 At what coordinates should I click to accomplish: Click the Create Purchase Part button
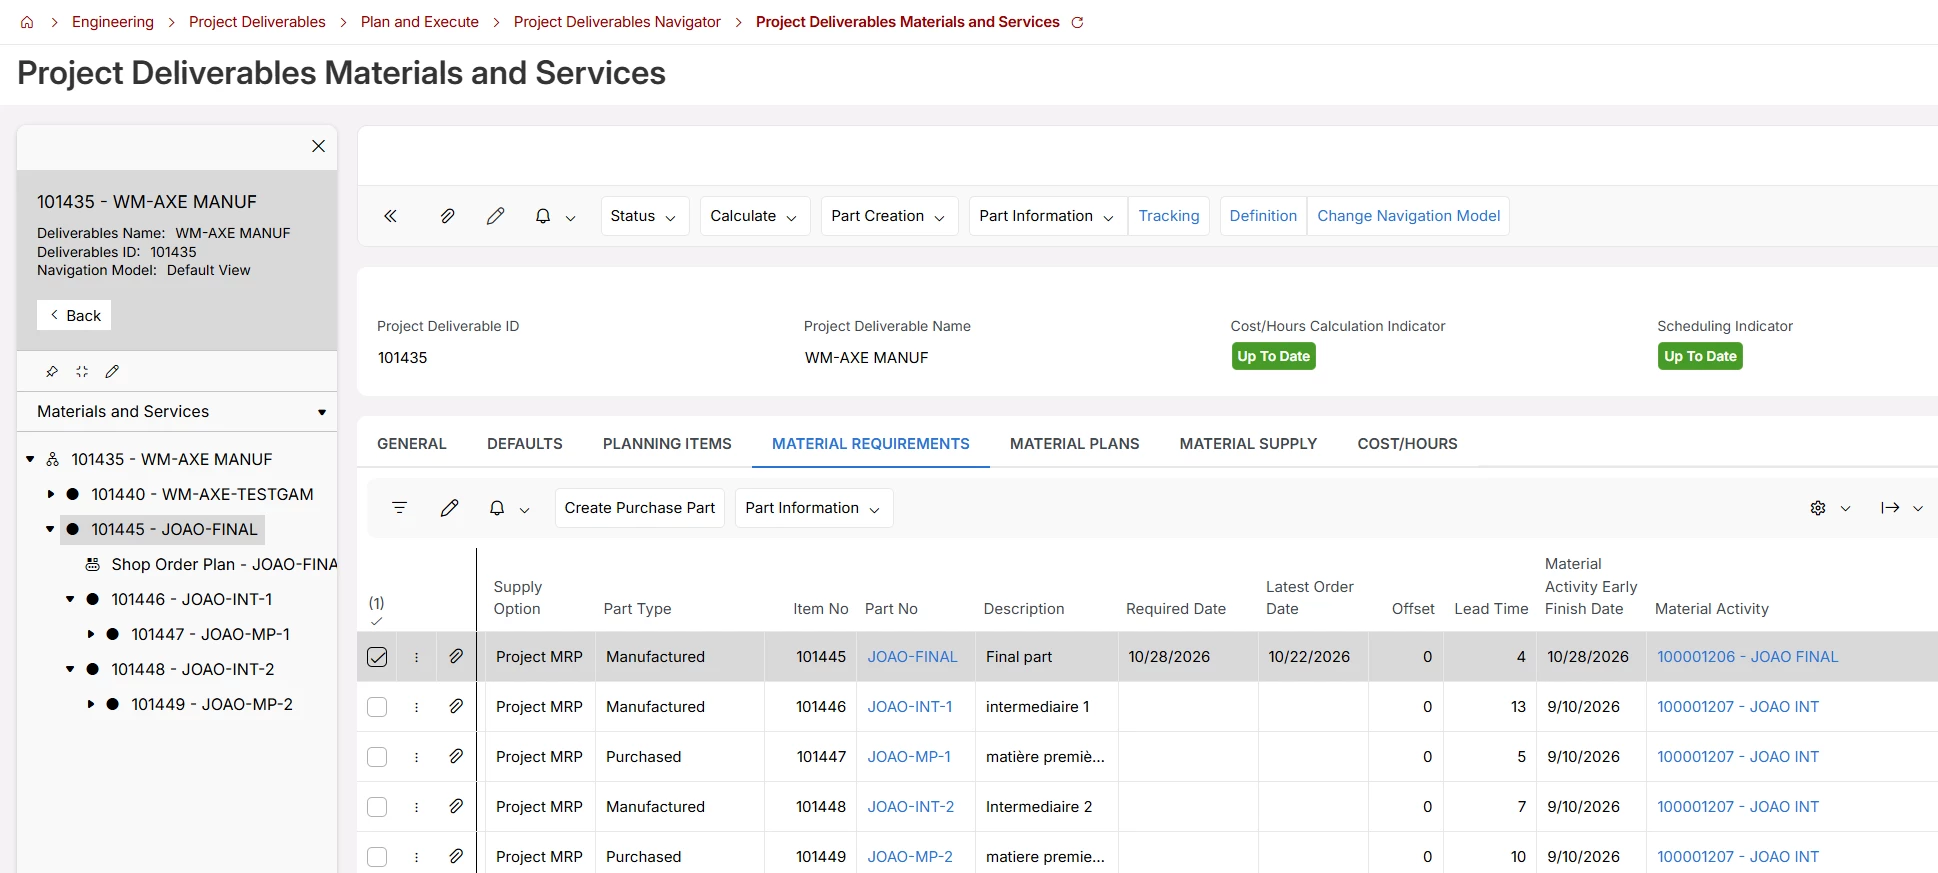pos(640,508)
